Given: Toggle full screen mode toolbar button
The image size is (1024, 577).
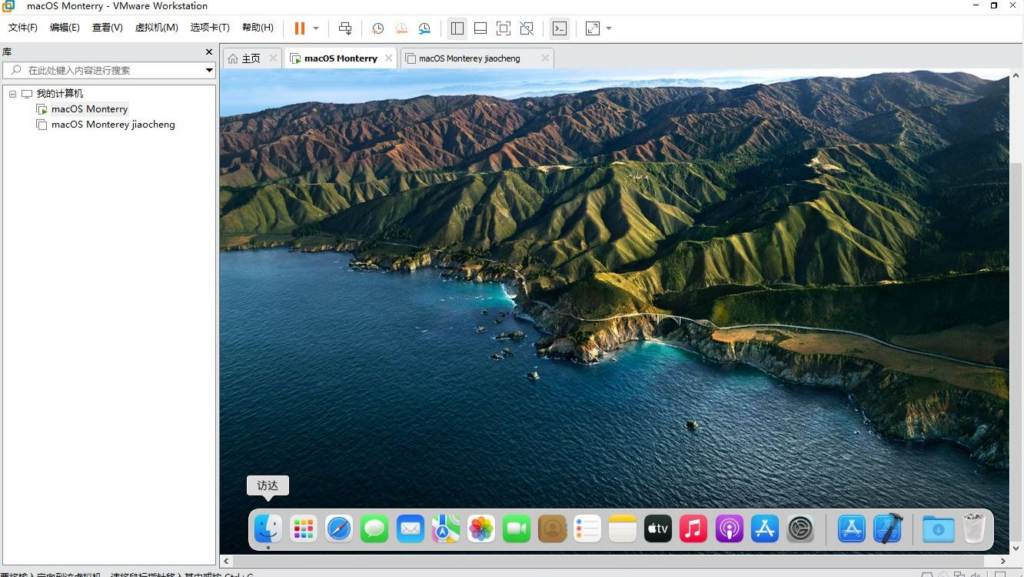Looking at the screenshot, I should (503, 28).
